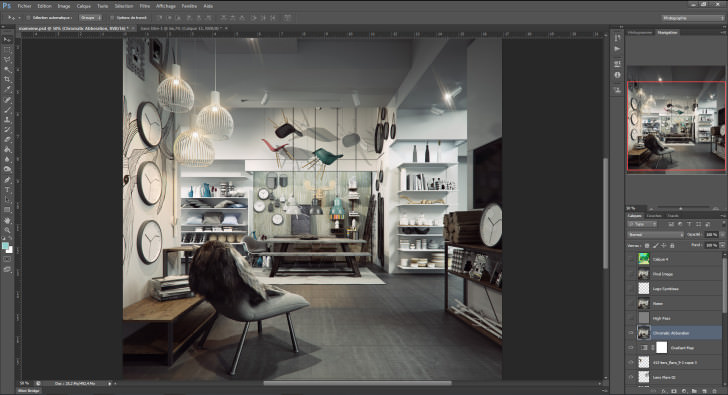Viewport: 728px width, 395px height.
Task: Select the Horizontal Type tool
Action: point(7,190)
